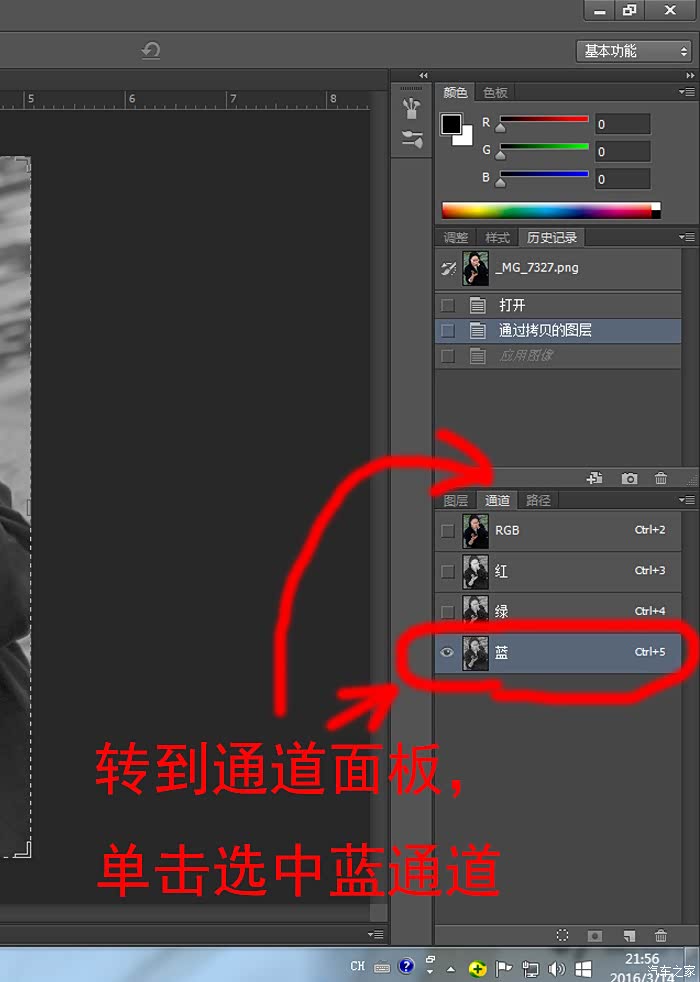Image resolution: width=700 pixels, height=982 pixels.
Task: Click the document icon of 应用图像 state
Action: click(477, 356)
